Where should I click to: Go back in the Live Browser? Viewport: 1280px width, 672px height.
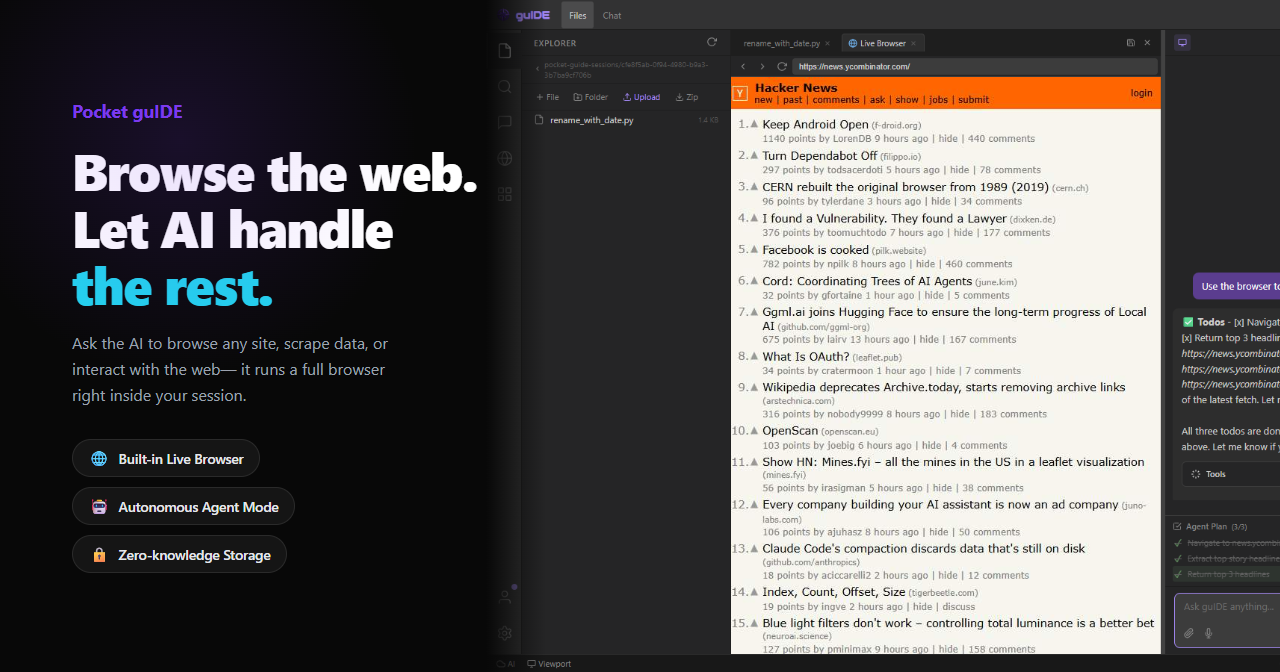743,66
